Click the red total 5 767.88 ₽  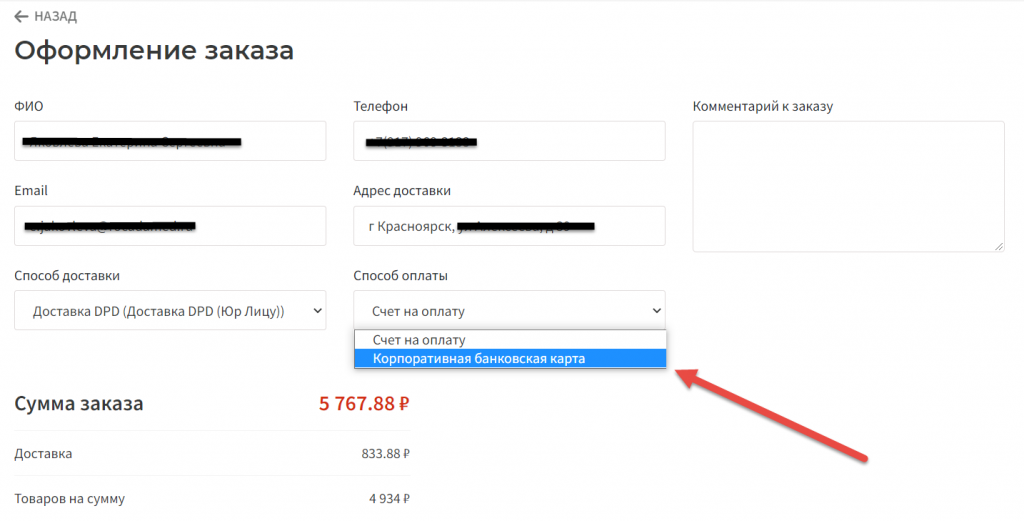pyautogui.click(x=365, y=404)
